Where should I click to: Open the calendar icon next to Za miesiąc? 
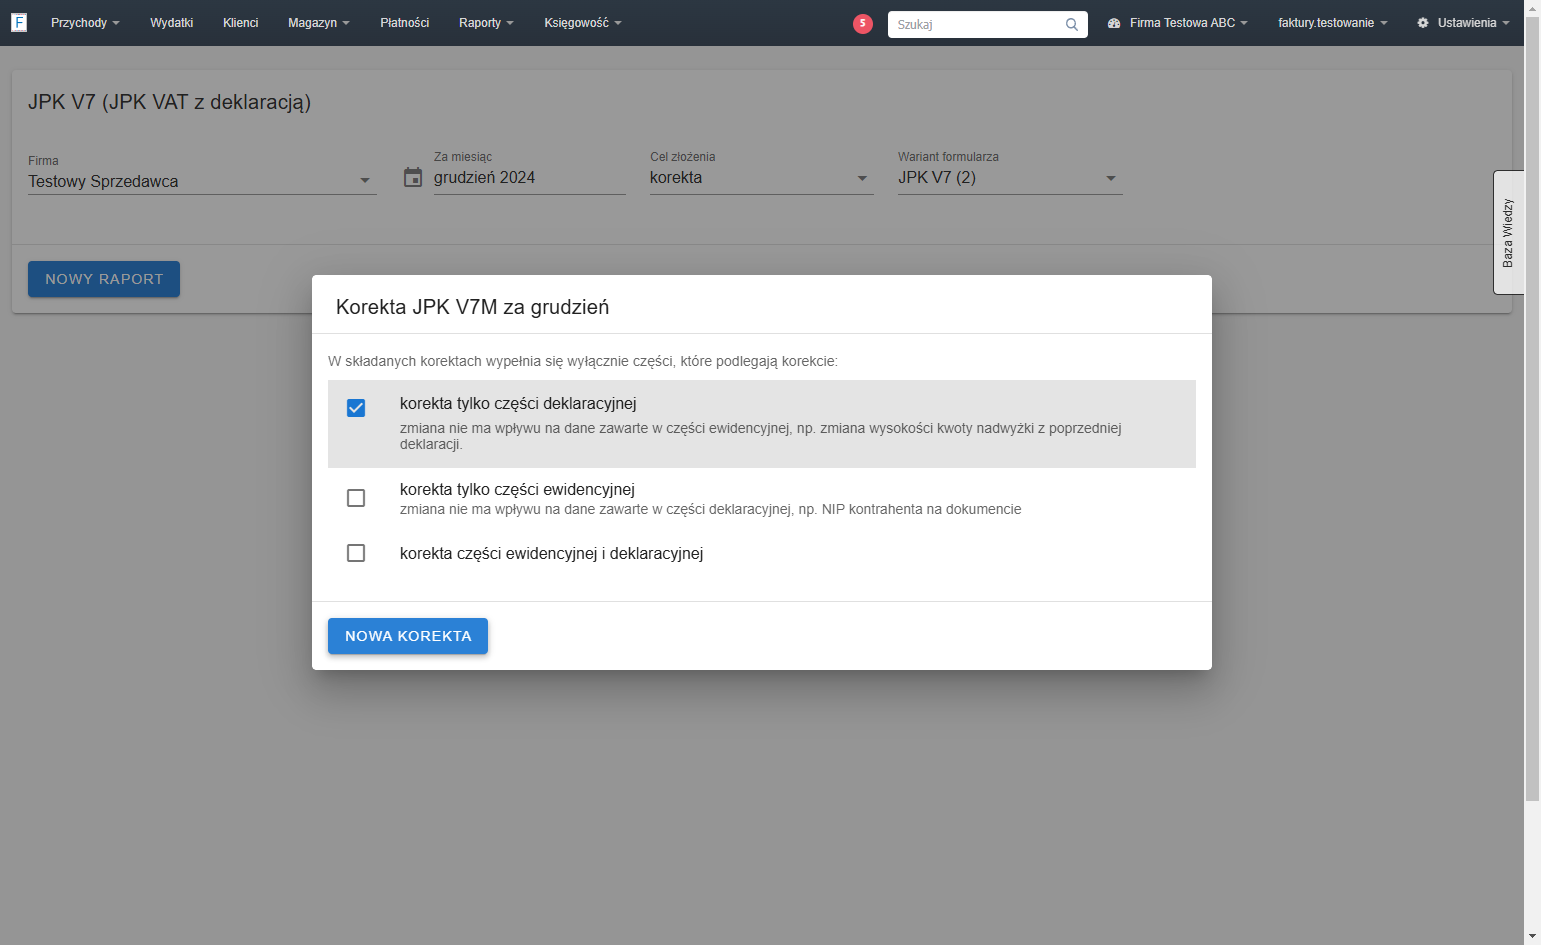tap(413, 178)
